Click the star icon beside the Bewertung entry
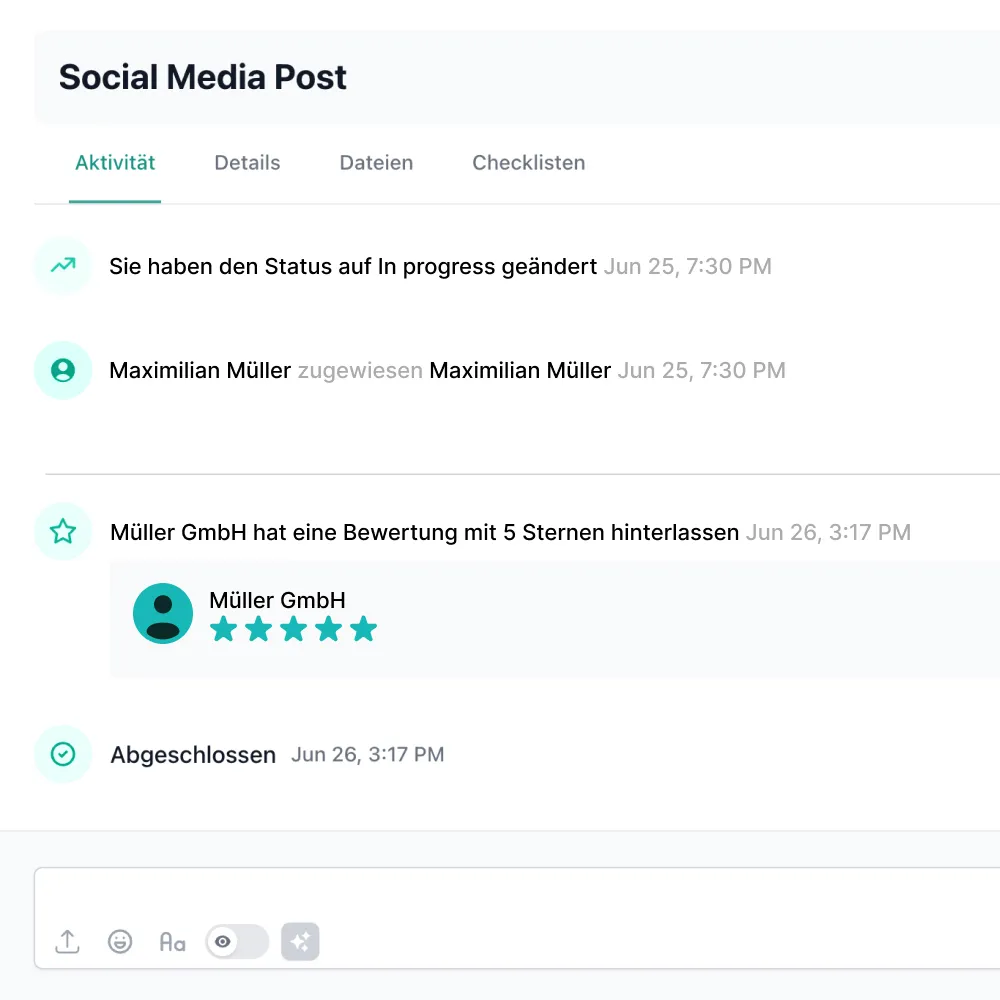Image resolution: width=1000 pixels, height=1000 pixels. tap(62, 531)
